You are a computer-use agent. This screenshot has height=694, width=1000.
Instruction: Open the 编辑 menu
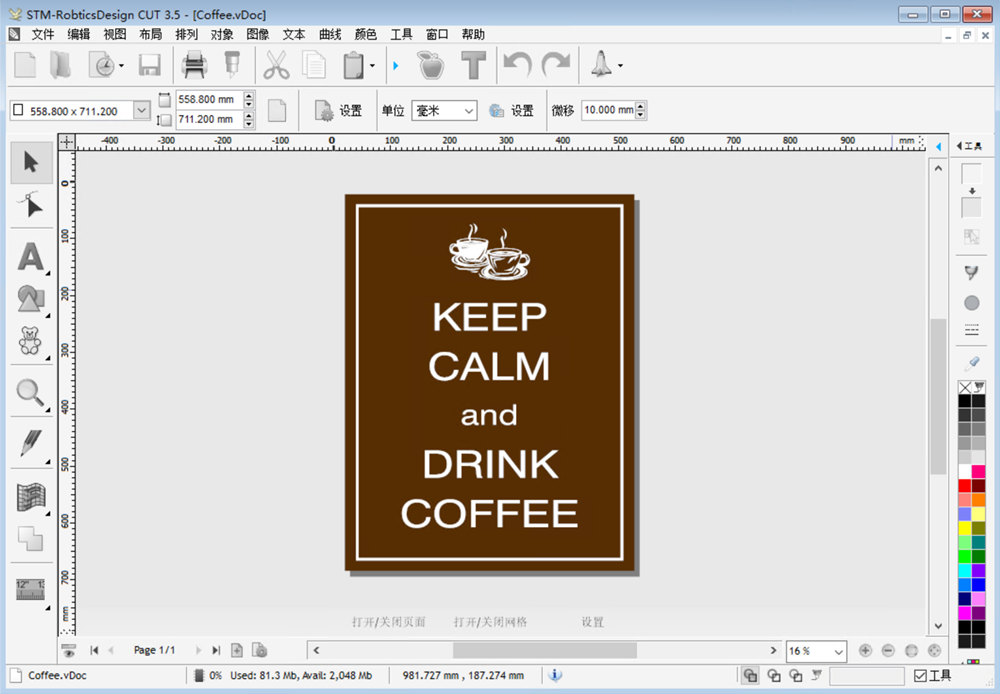click(78, 34)
